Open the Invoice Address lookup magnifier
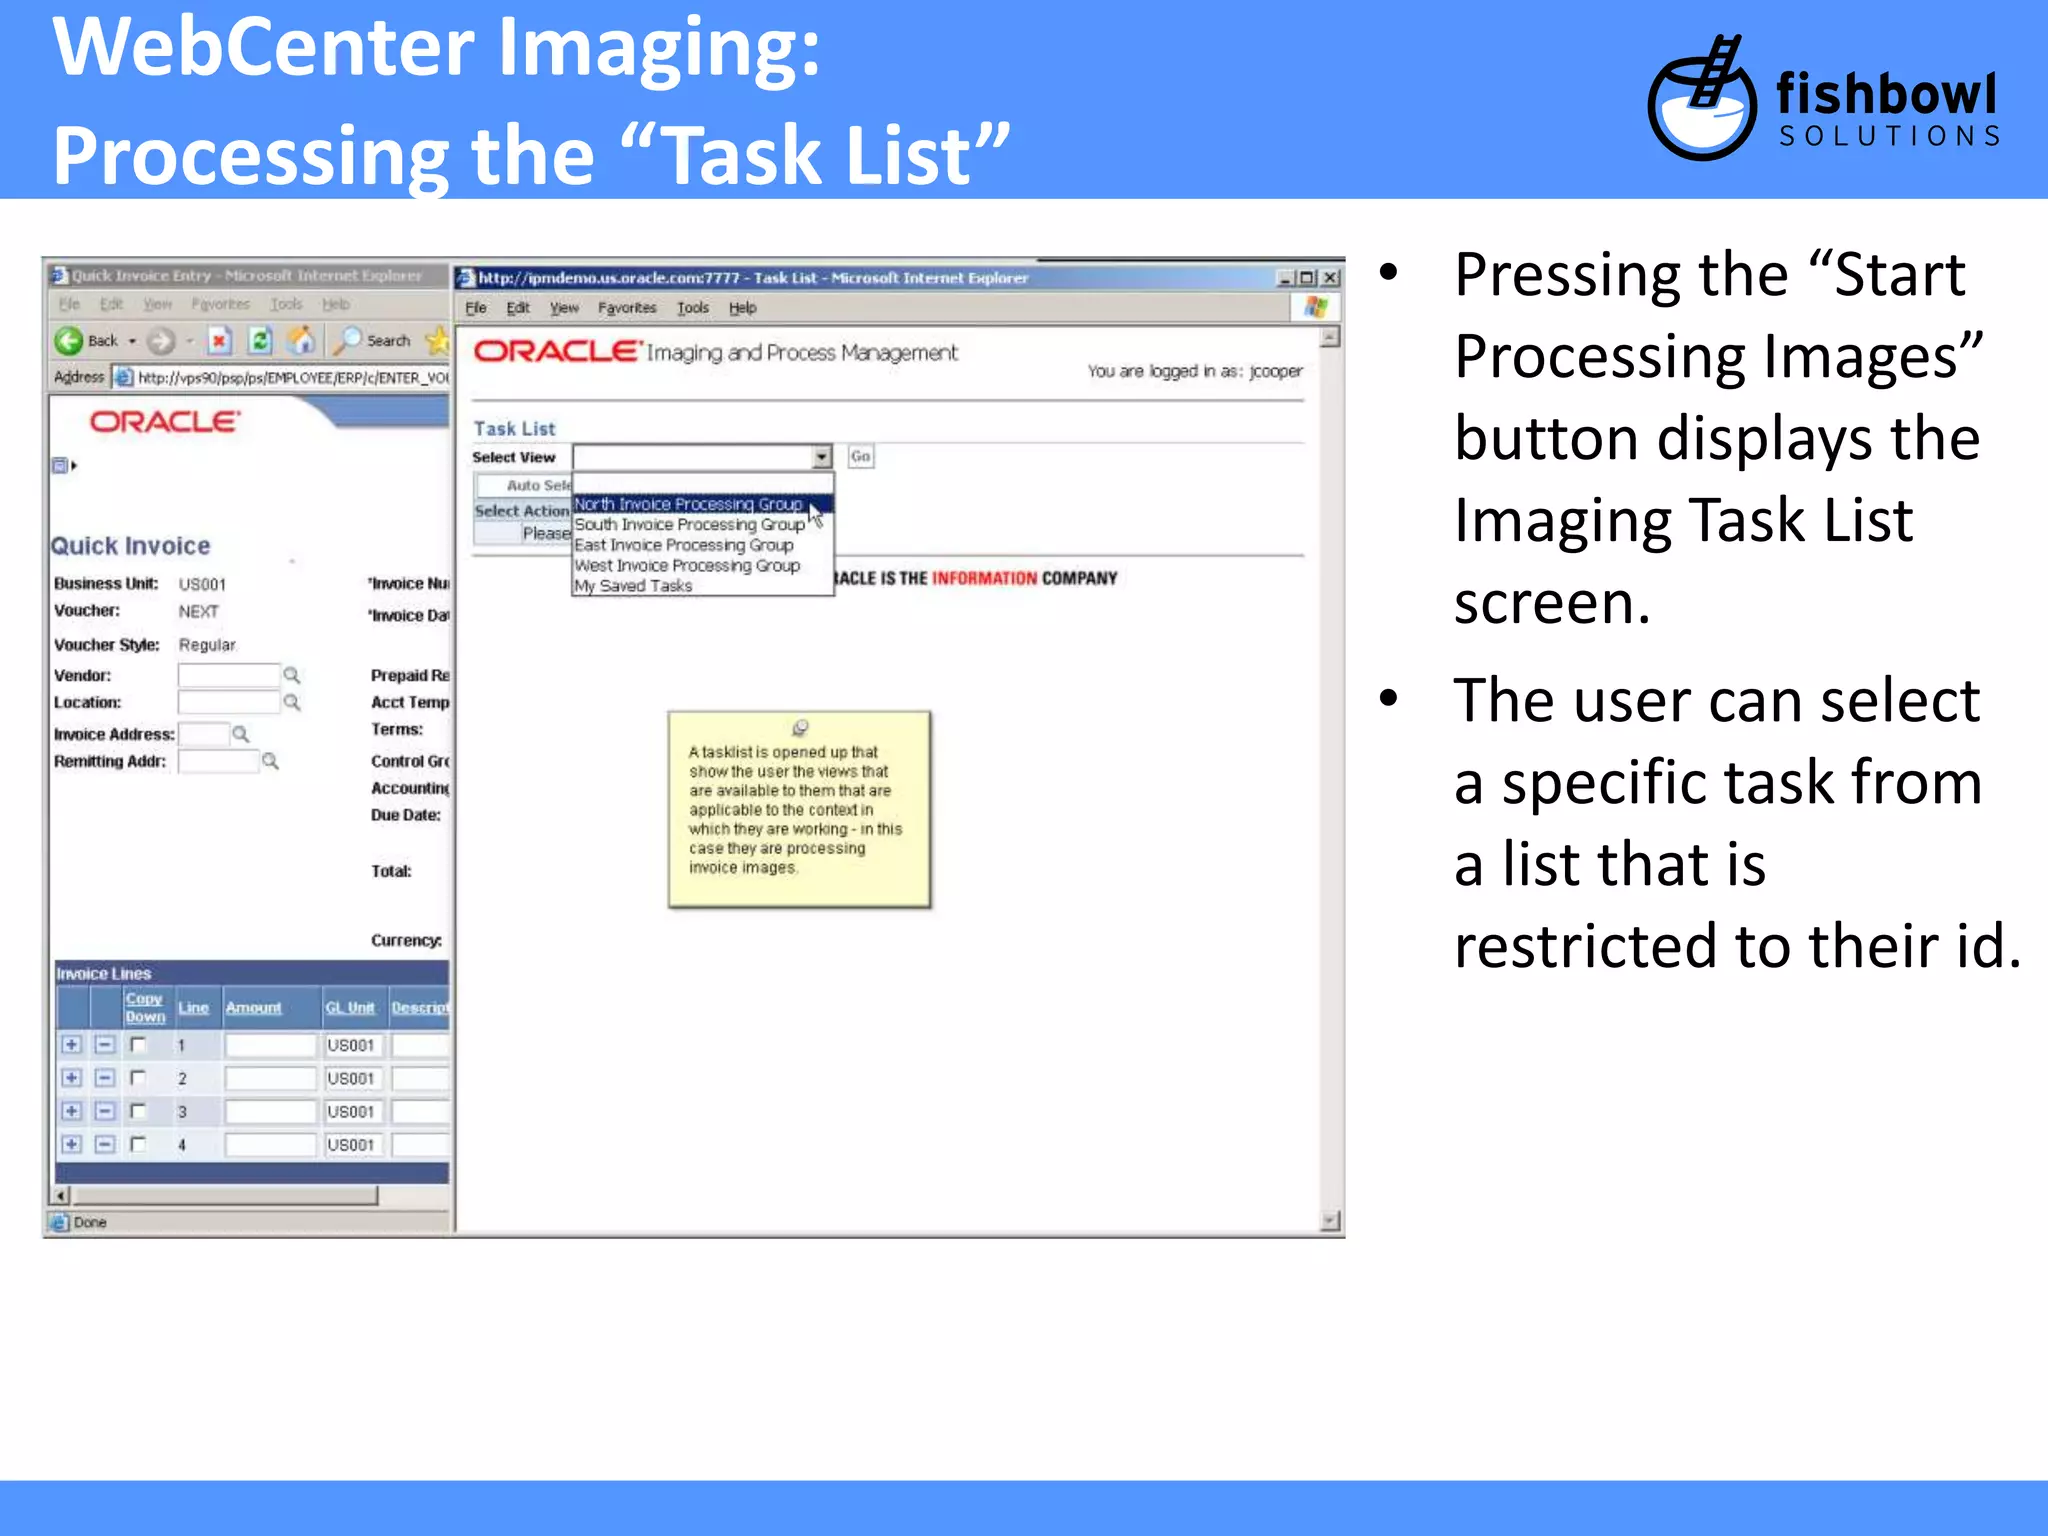 coord(241,734)
